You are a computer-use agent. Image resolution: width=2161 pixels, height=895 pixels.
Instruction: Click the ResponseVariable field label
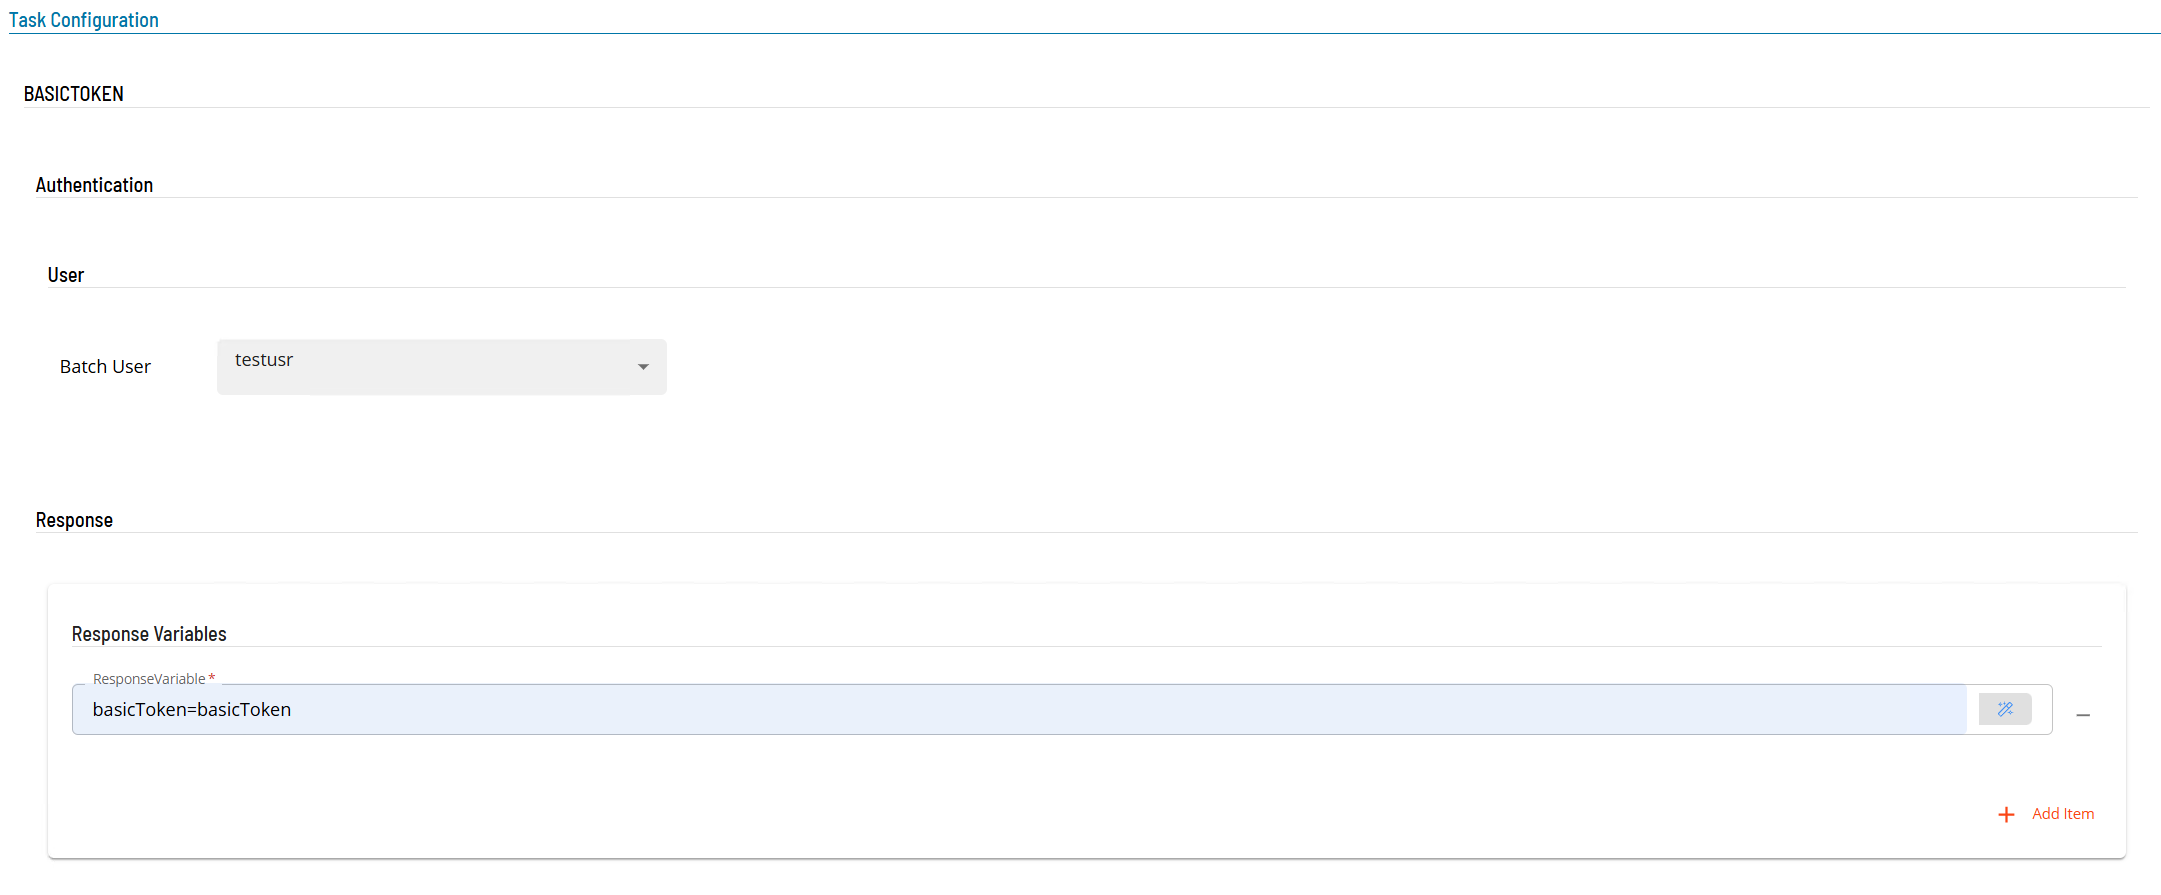tap(149, 679)
